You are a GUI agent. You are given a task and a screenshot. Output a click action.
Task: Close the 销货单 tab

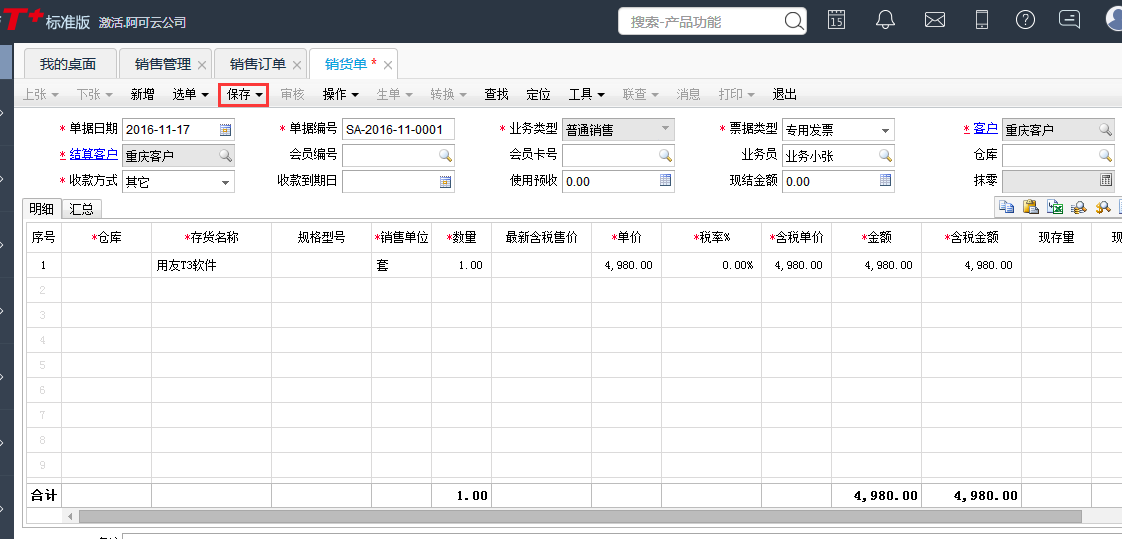click(x=388, y=65)
